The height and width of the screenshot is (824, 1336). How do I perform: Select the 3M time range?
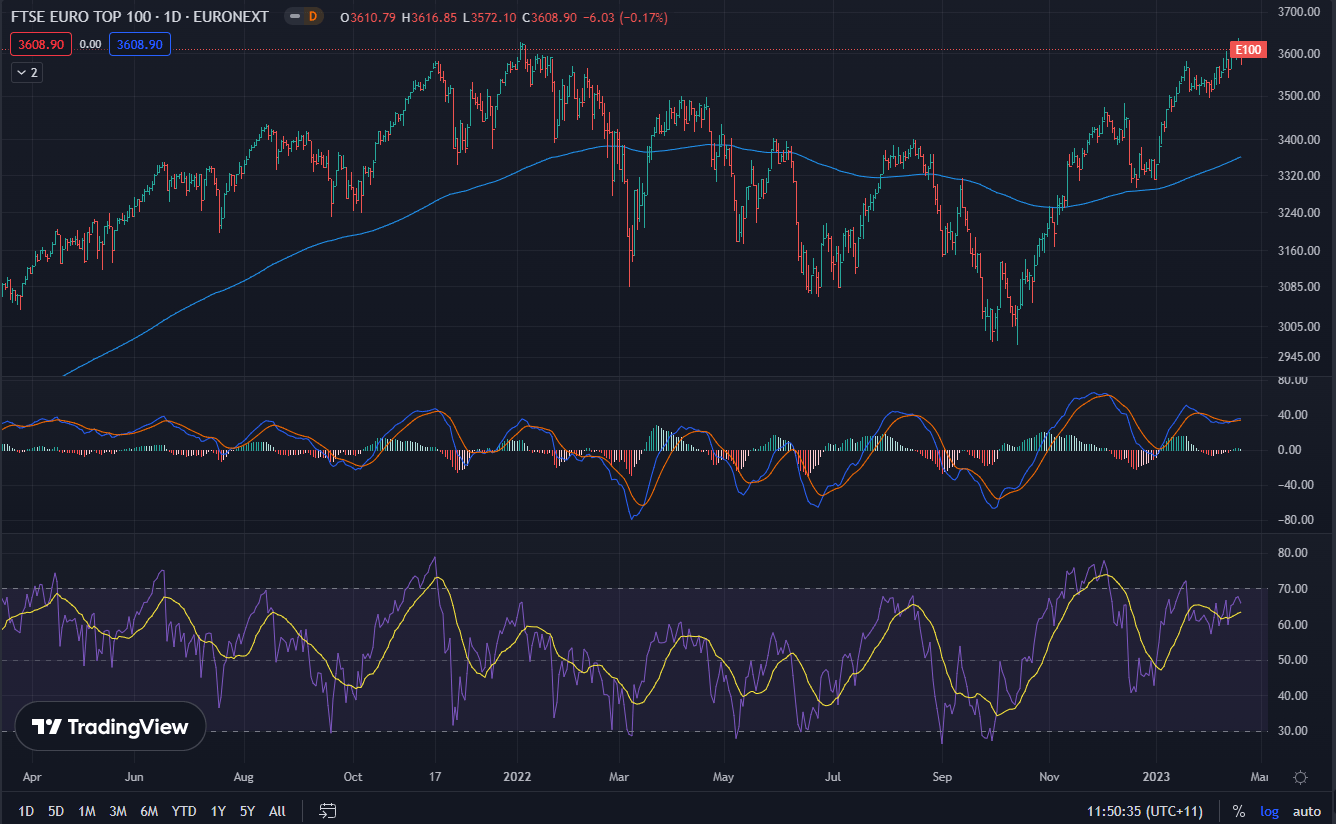118,811
